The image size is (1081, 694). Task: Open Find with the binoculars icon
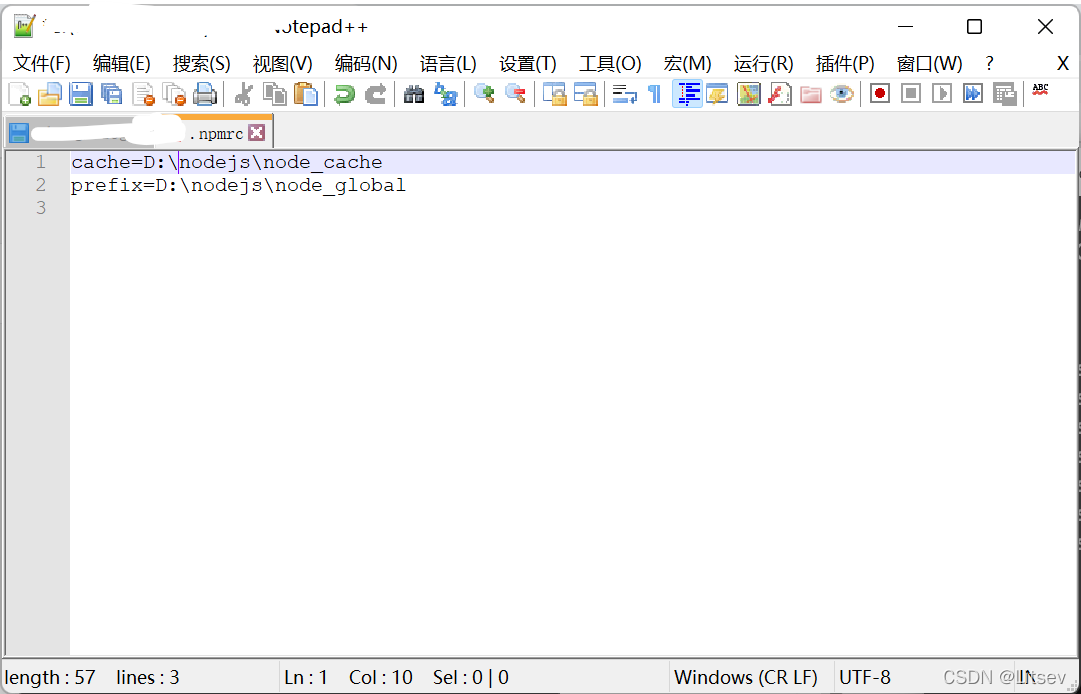click(x=413, y=92)
